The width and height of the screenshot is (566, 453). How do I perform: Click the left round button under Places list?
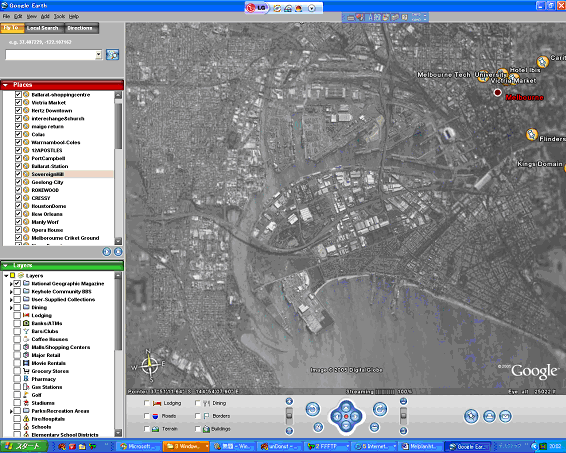click(106, 252)
